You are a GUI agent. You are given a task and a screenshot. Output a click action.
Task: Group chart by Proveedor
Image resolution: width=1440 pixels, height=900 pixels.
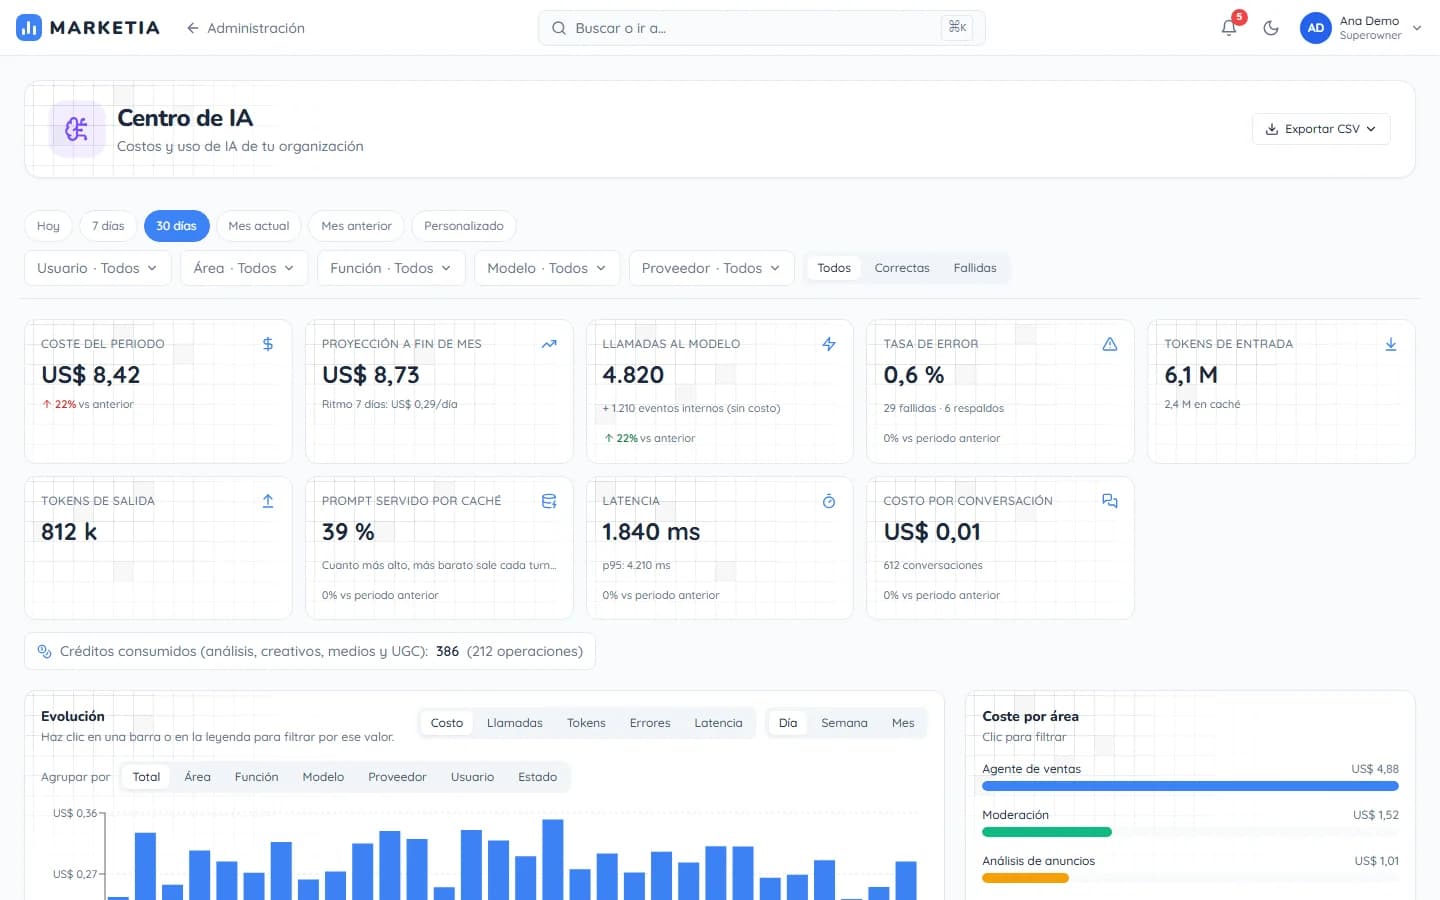pyautogui.click(x=397, y=777)
